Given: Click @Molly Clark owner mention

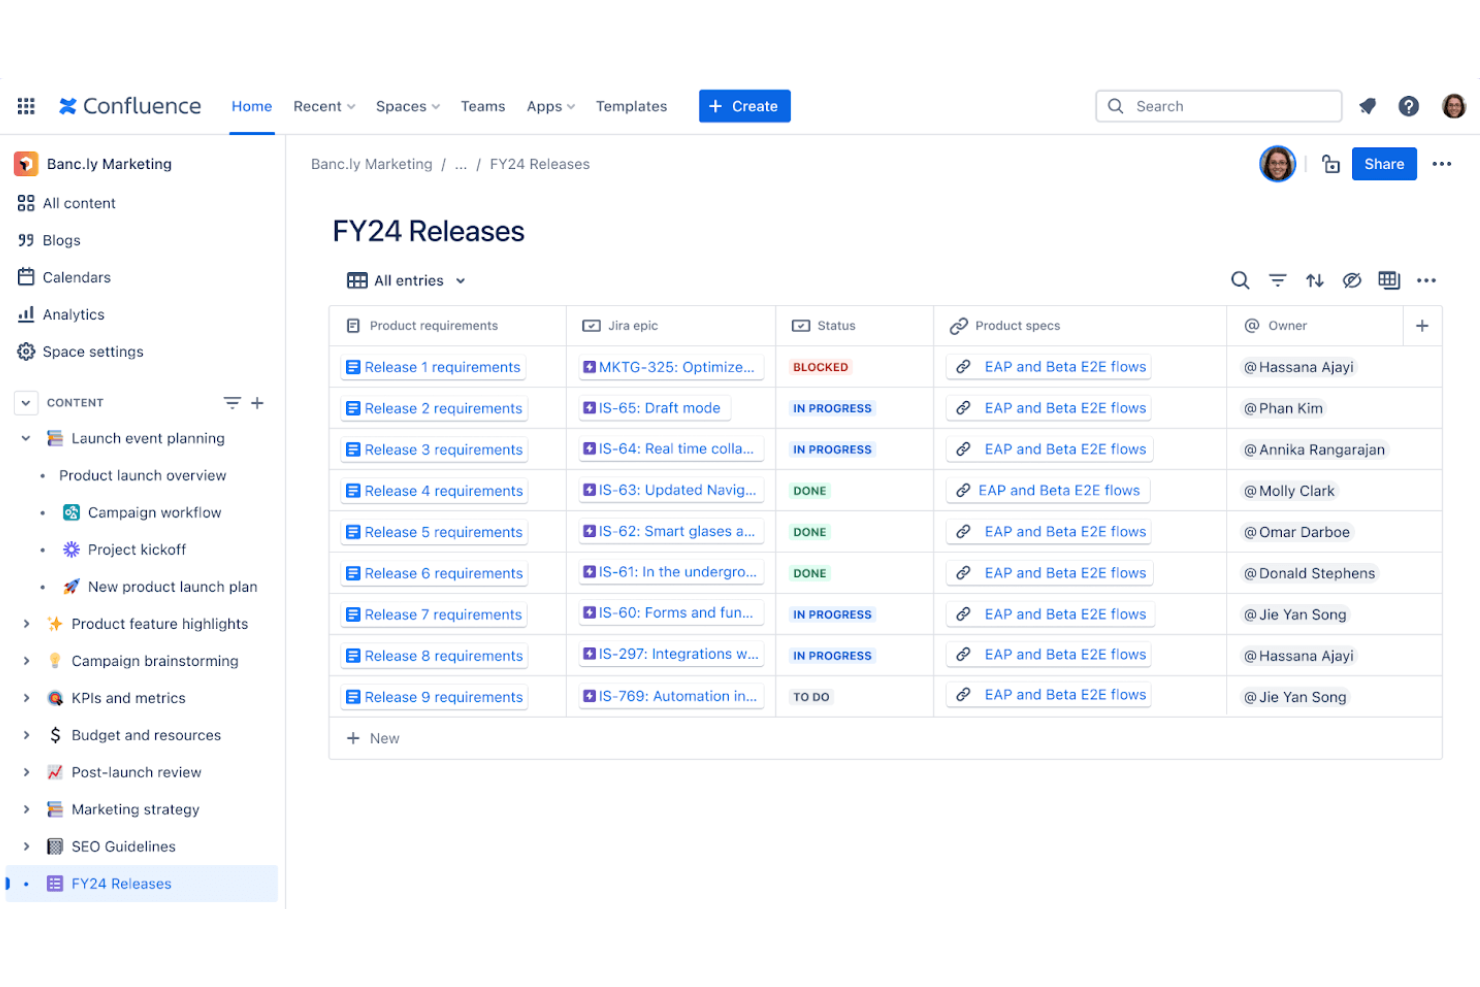Looking at the screenshot, I should pyautogui.click(x=1289, y=491).
